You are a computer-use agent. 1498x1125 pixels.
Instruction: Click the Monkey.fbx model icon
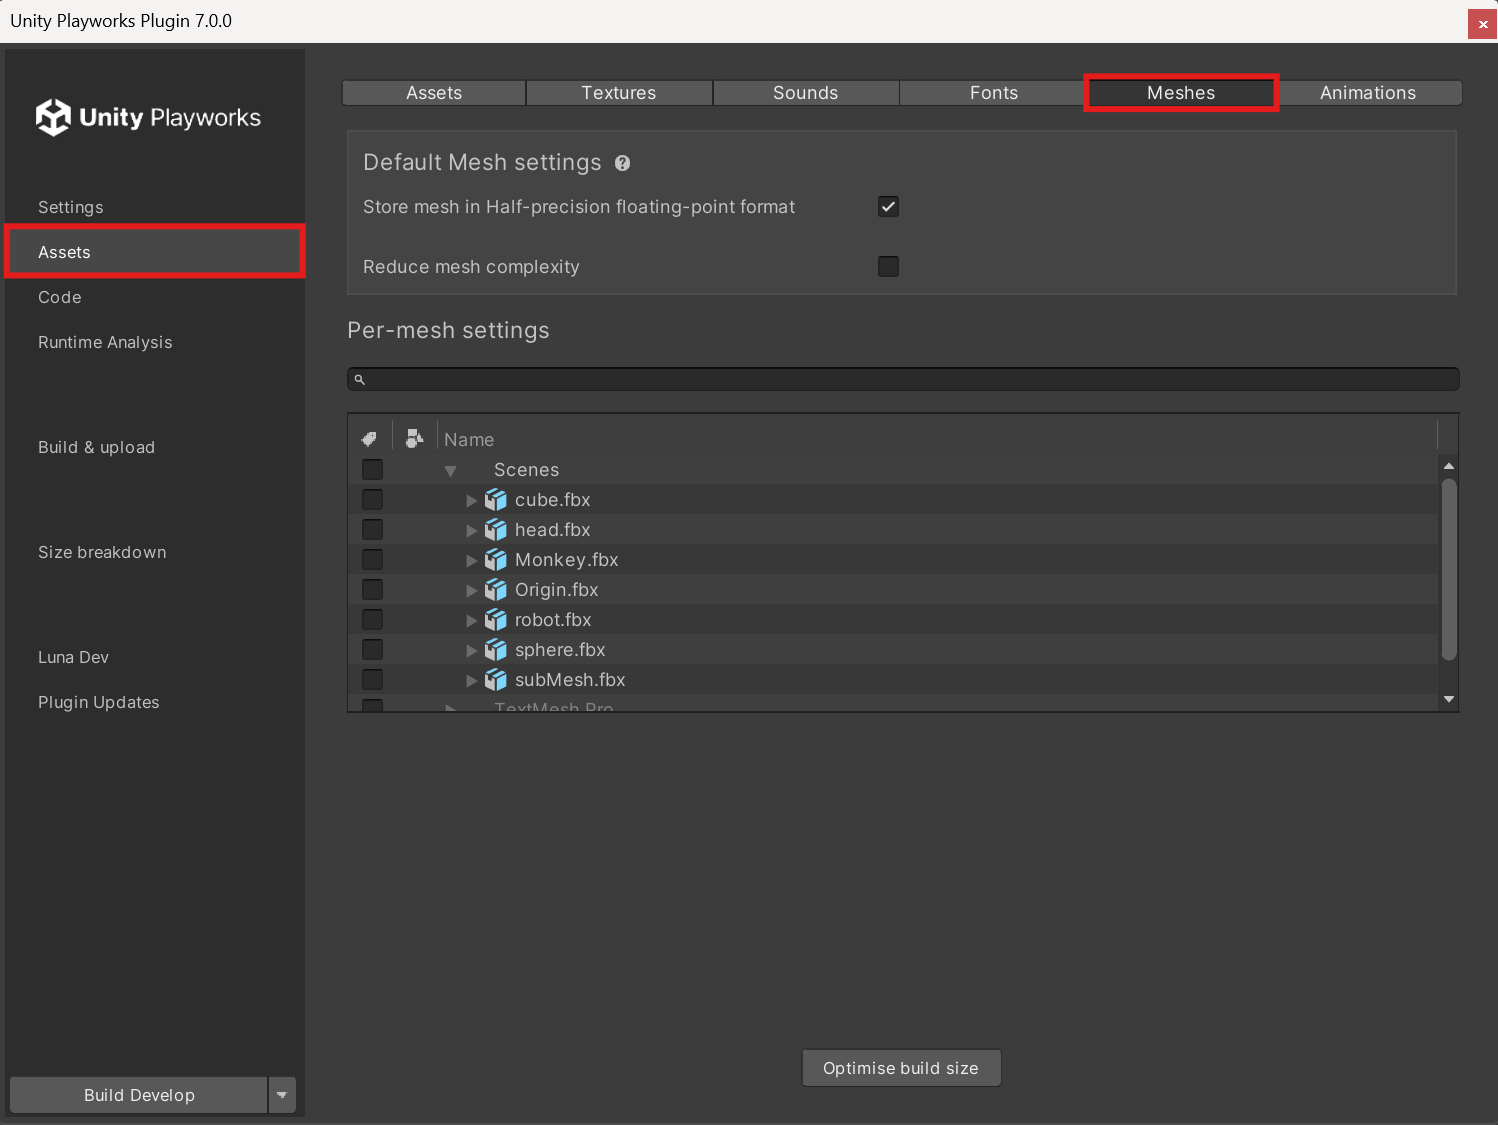[x=496, y=560]
